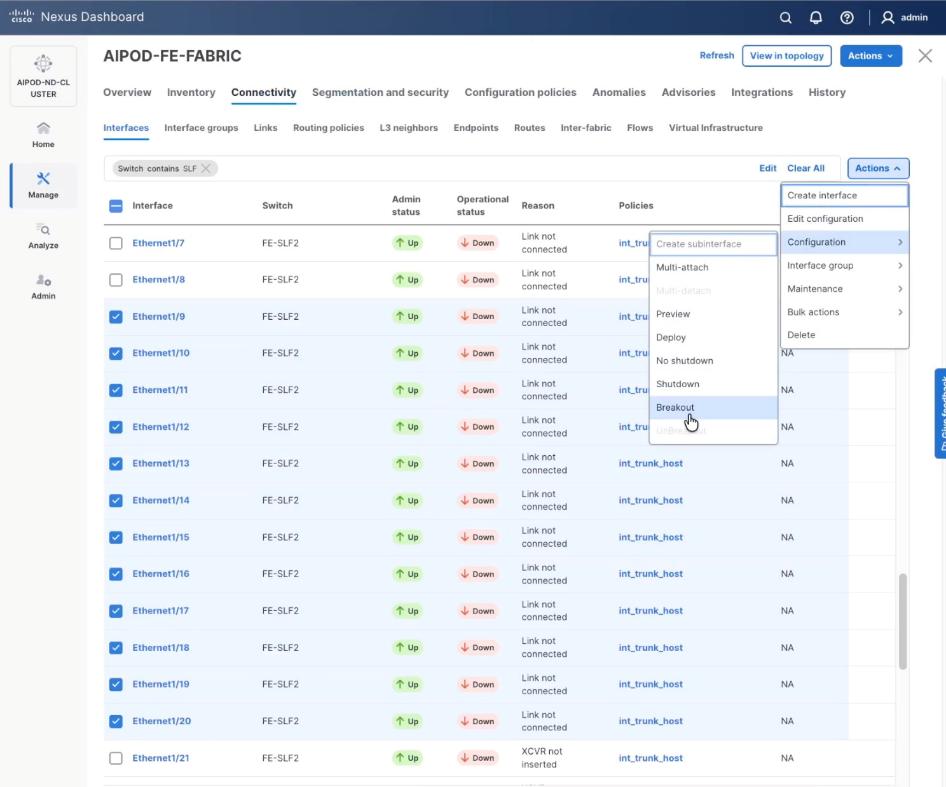Open the Ethernet1/13 interface link
The height and width of the screenshot is (787, 946).
click(x=160, y=464)
